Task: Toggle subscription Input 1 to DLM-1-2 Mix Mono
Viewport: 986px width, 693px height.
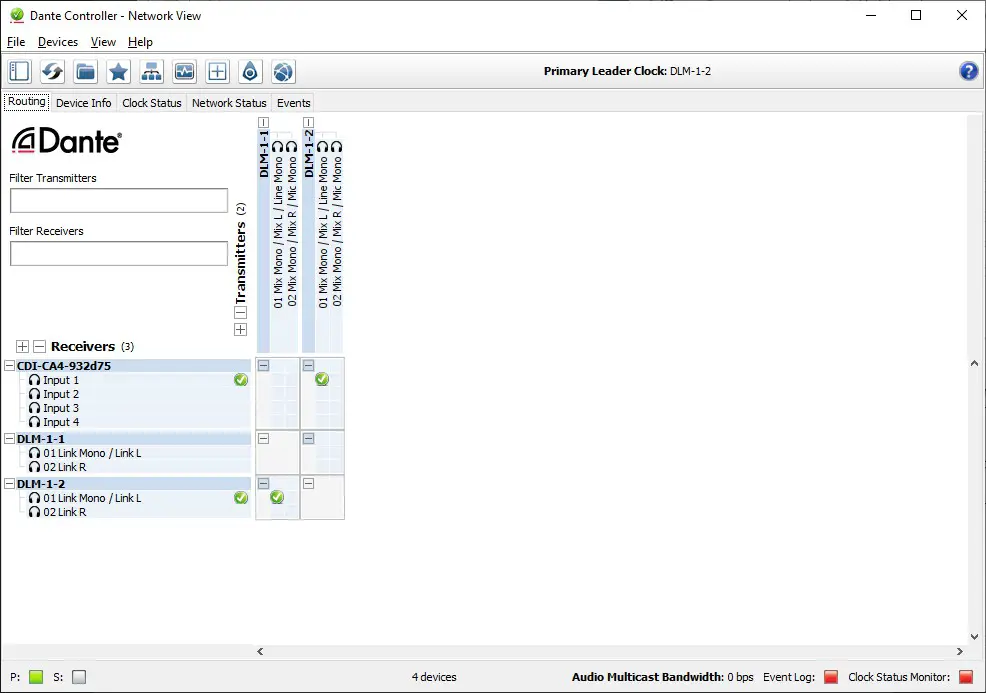Action: [x=322, y=379]
